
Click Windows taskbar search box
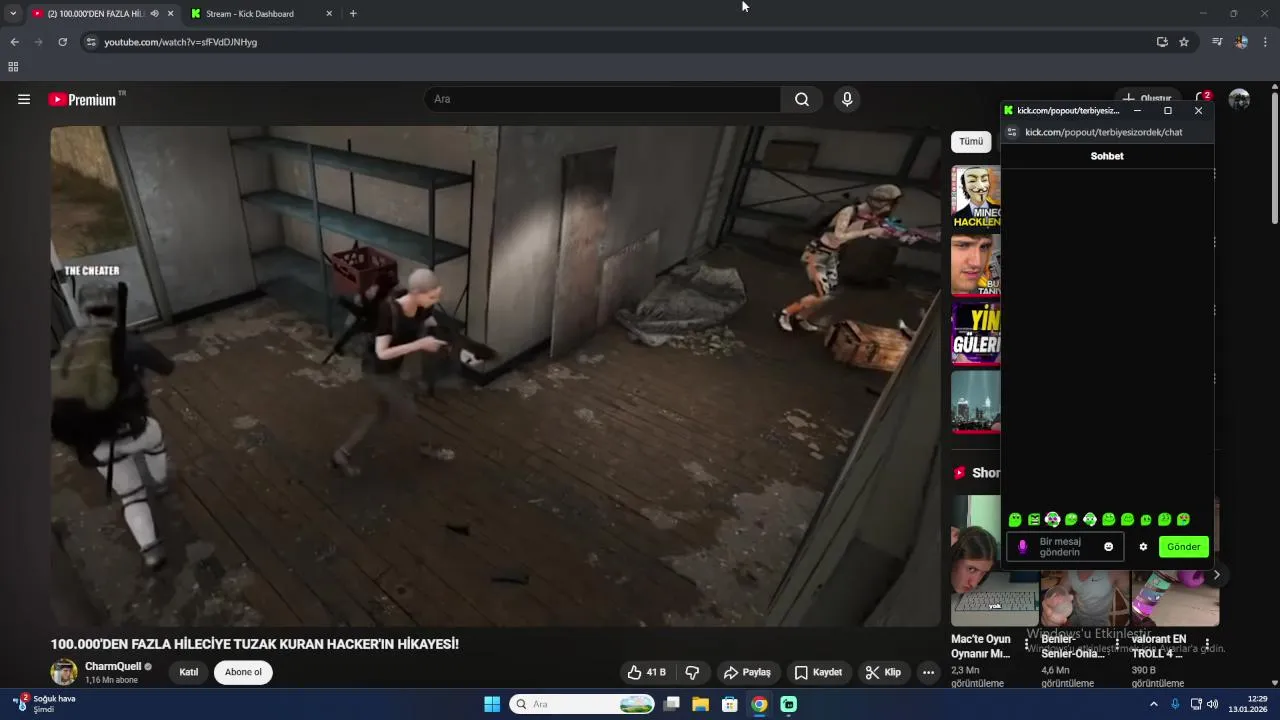click(x=583, y=704)
